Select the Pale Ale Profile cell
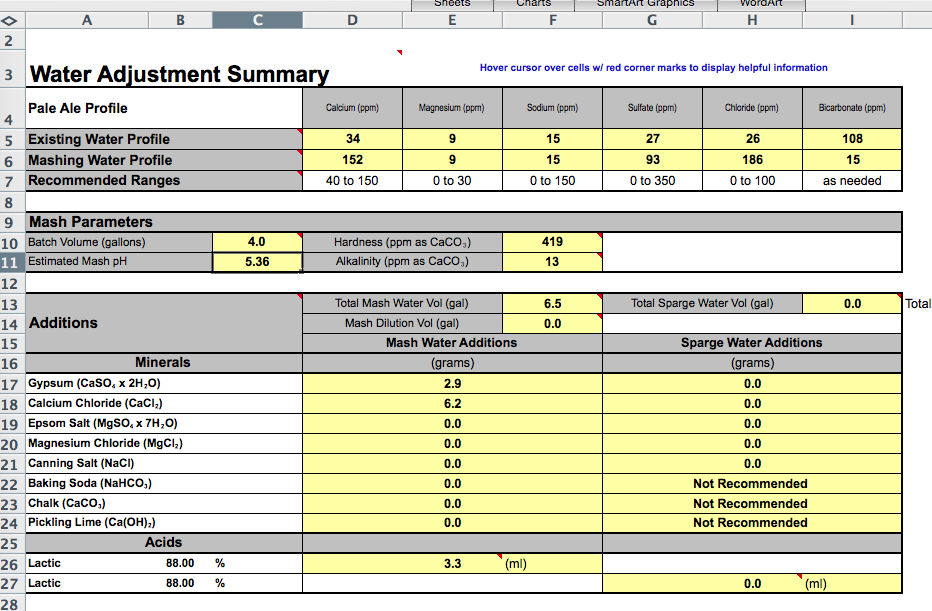This screenshot has width=932, height=611. (x=164, y=108)
